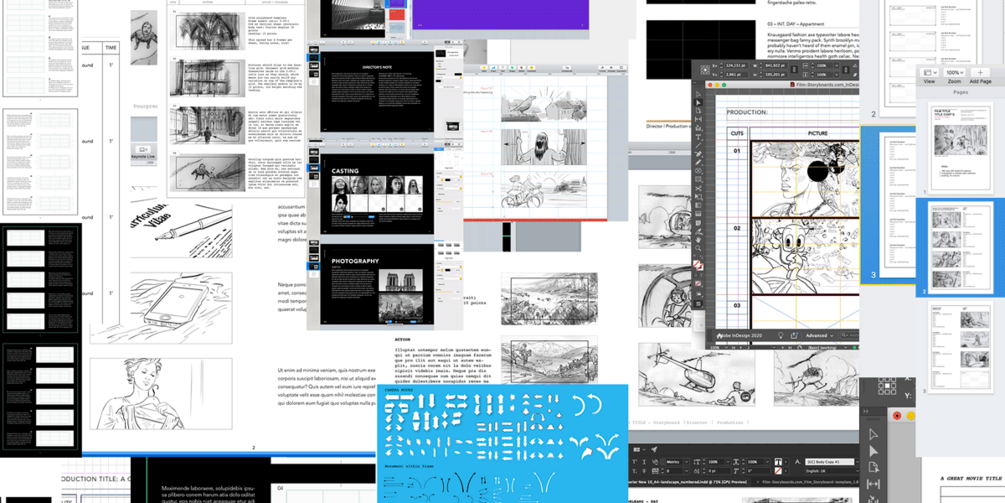Click the Add Page button
The image size is (1005, 503).
point(980,73)
